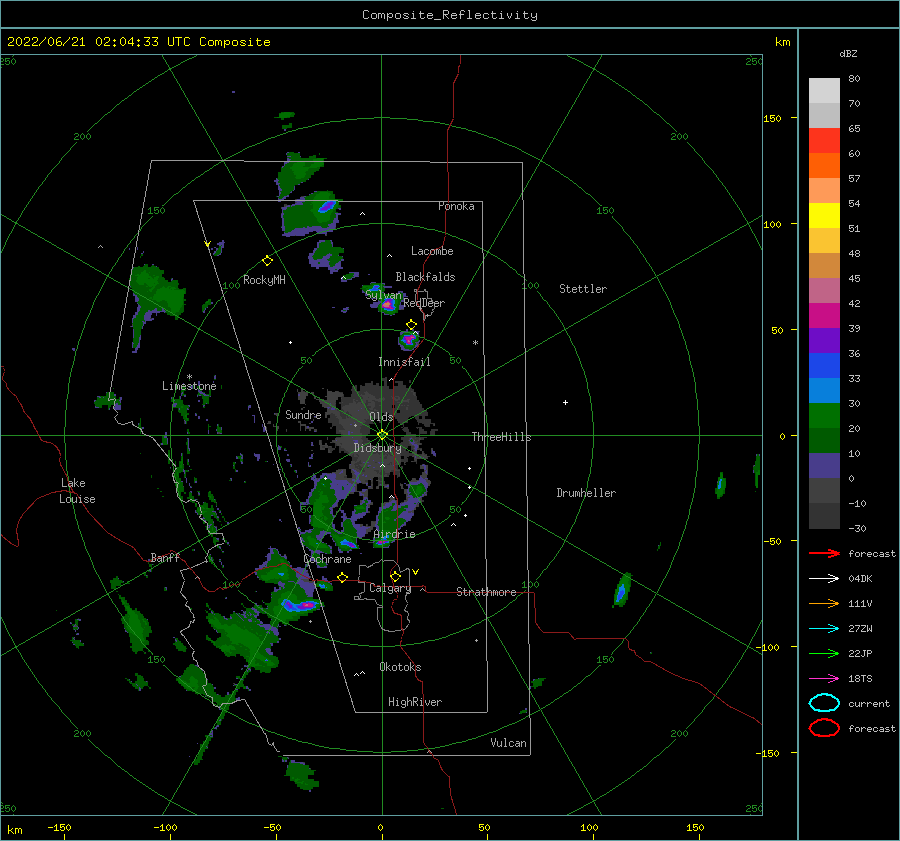Click the Lake Louise label
Image resolution: width=900 pixels, height=841 pixels.
point(77,491)
